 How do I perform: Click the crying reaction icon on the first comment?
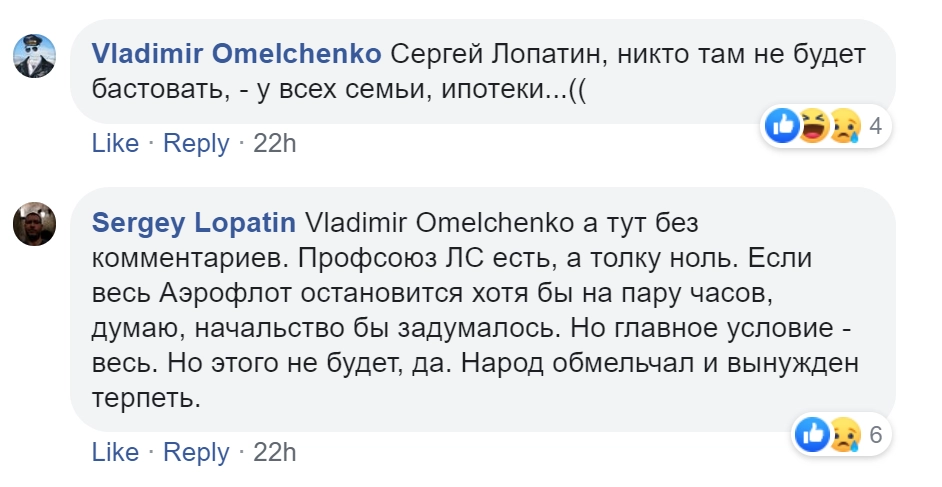842,126
